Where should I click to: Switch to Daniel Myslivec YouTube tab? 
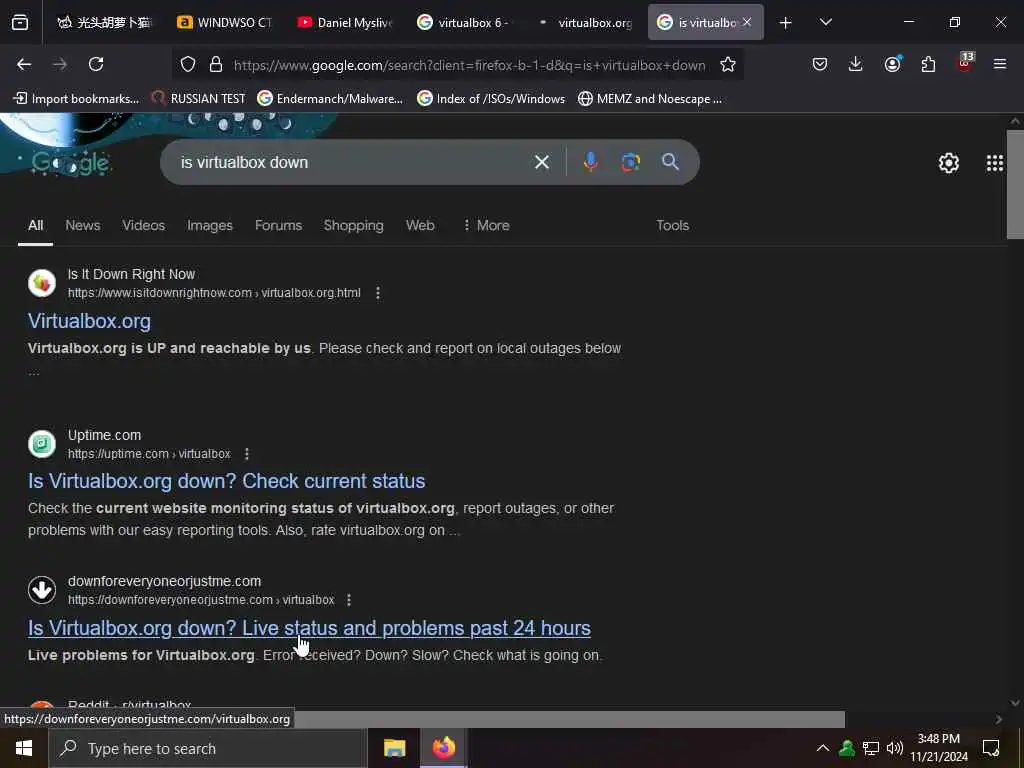(x=345, y=23)
